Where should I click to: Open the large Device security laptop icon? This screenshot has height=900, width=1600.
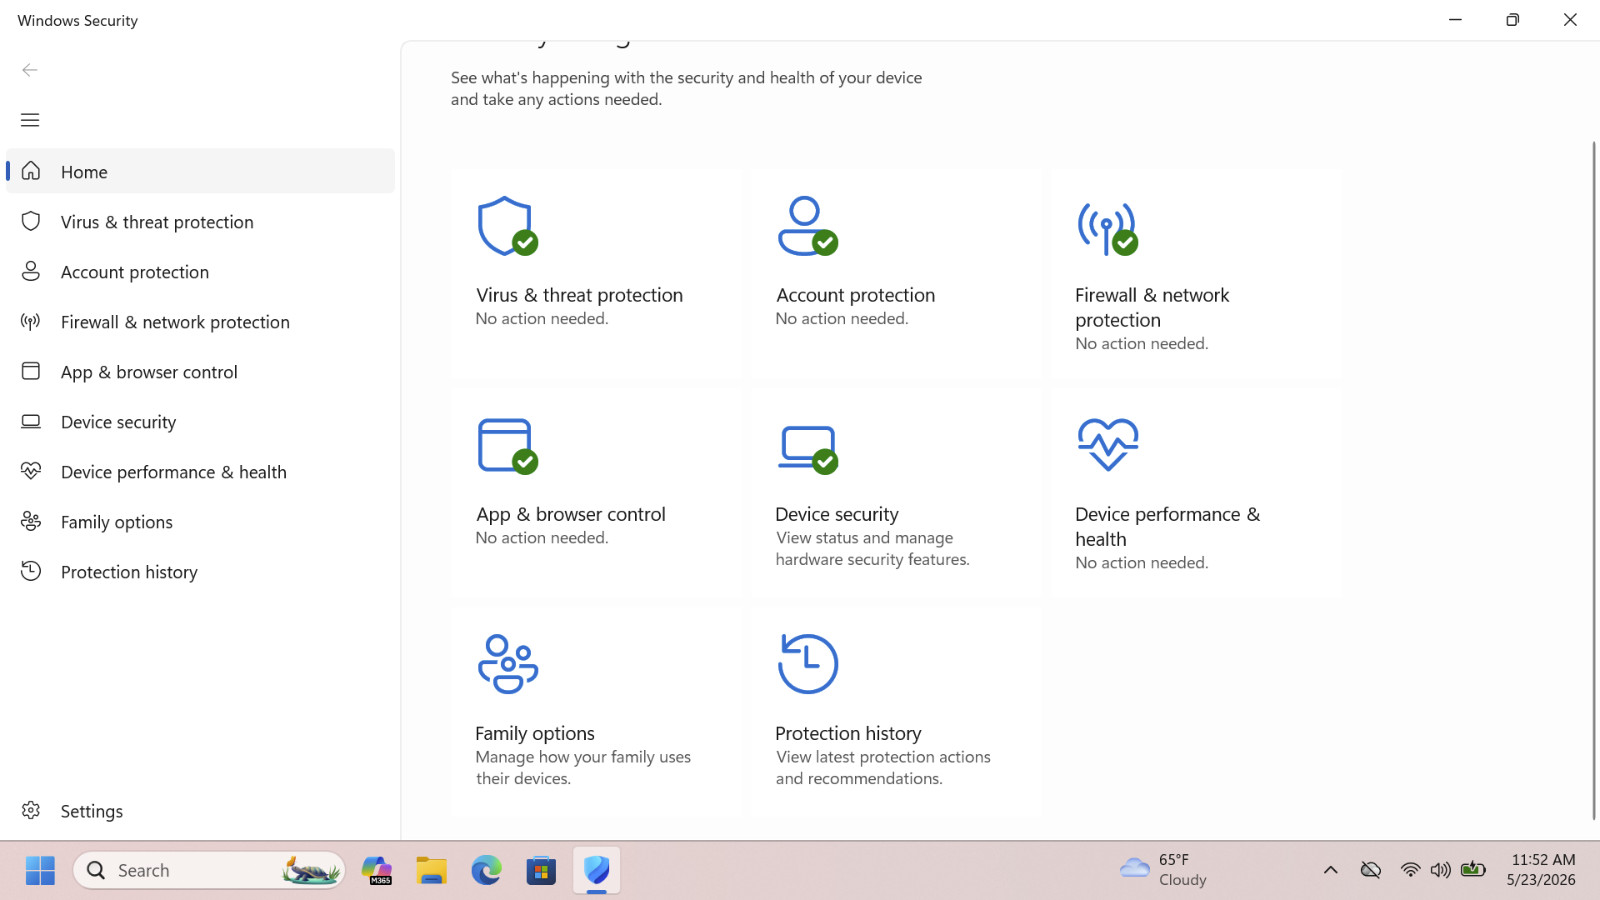[808, 449]
